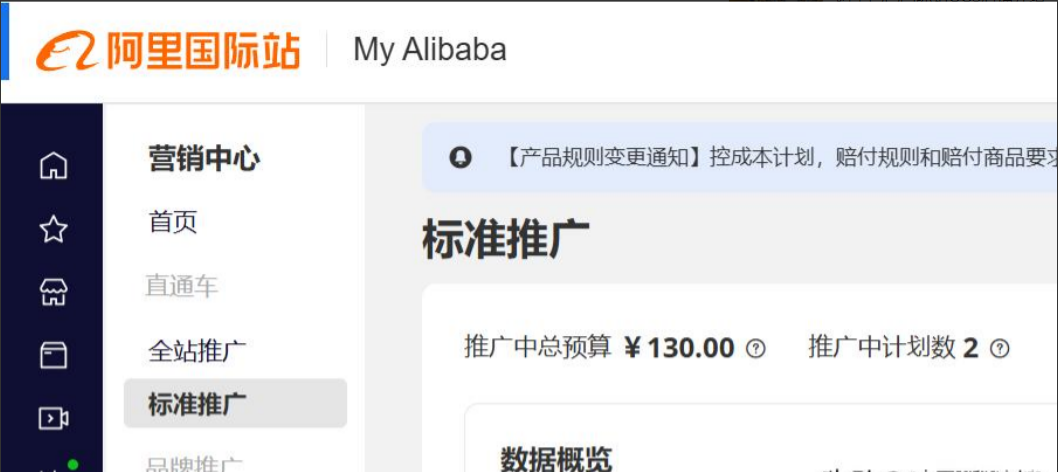Click the 阿里国际站 brand text
This screenshot has height=472, width=1058.
[202, 51]
